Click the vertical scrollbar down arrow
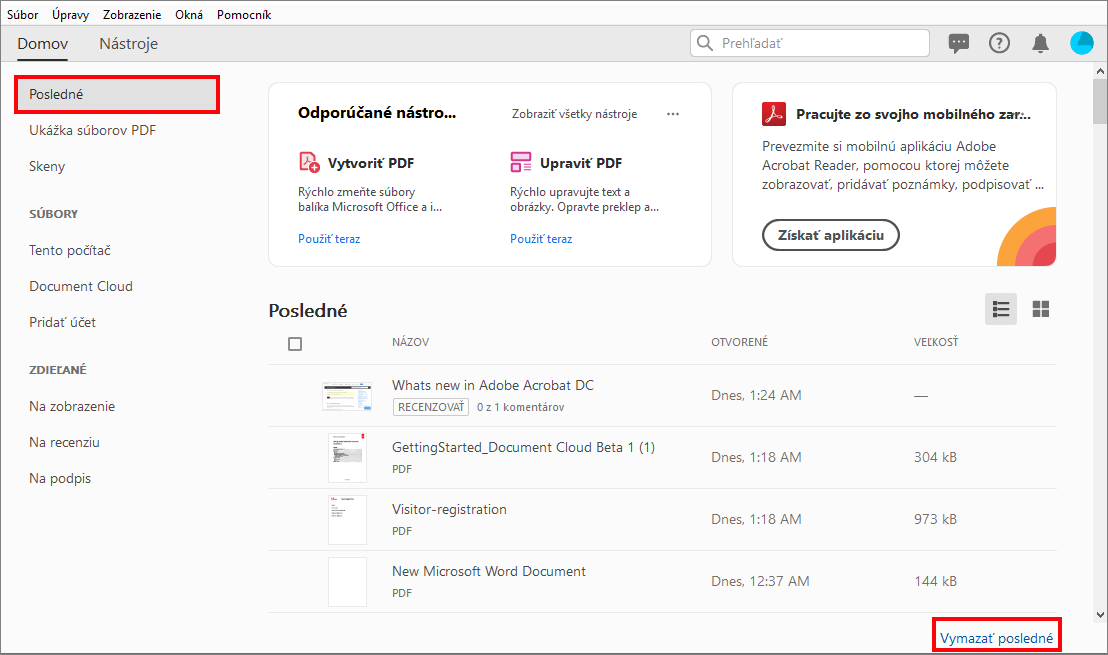 (1101, 615)
